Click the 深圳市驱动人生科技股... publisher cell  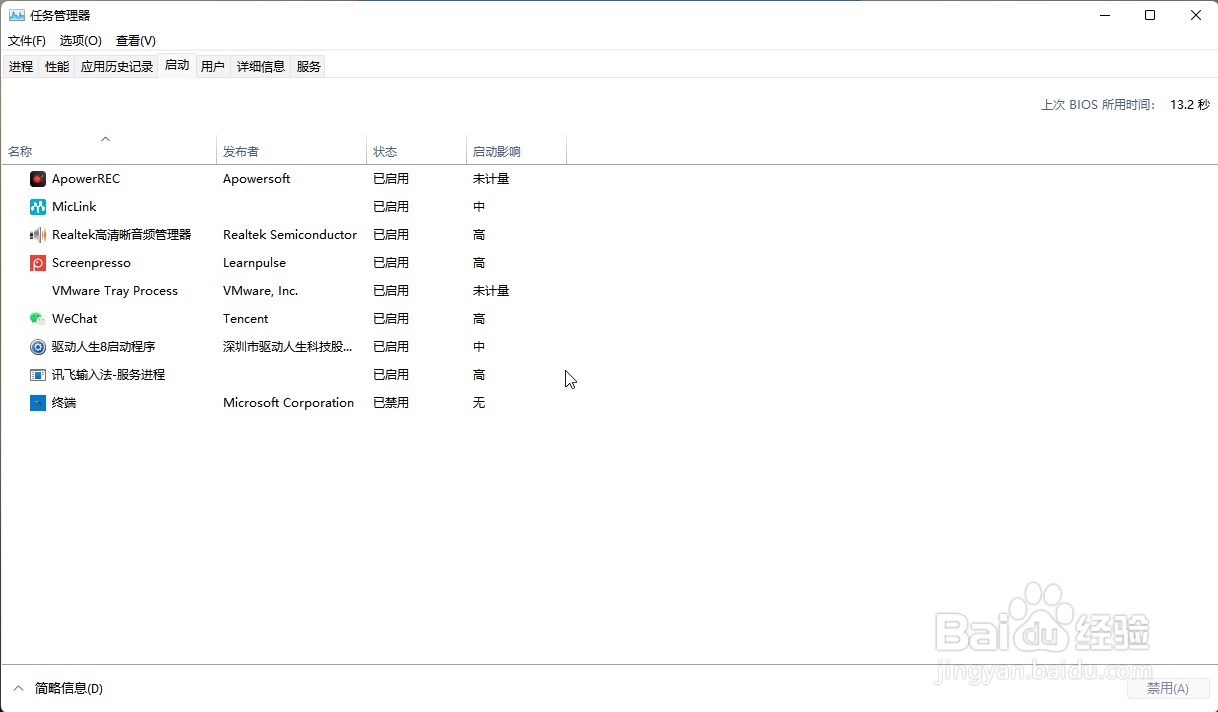click(288, 347)
